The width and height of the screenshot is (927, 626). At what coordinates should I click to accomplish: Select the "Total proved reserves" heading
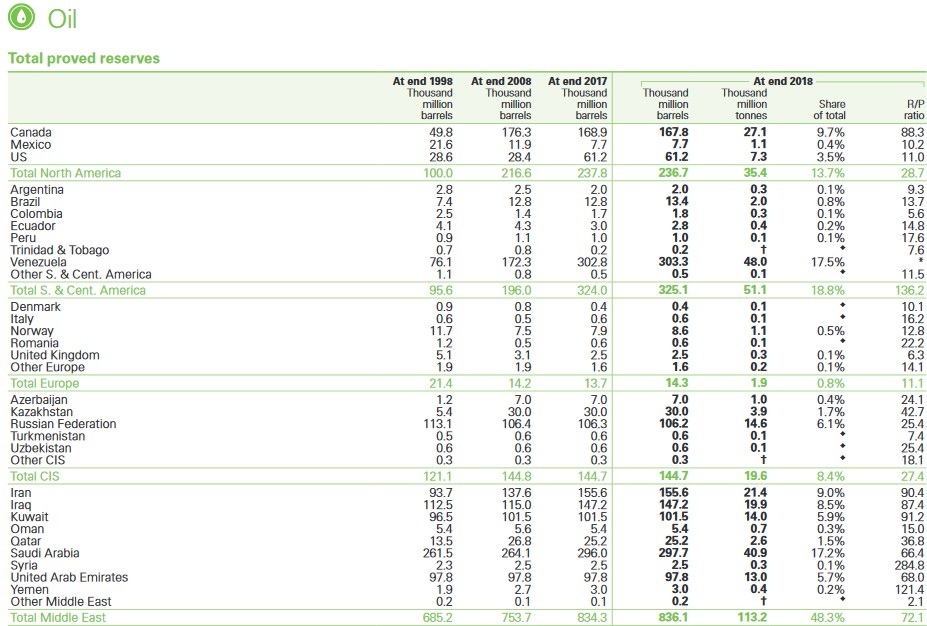coord(84,58)
